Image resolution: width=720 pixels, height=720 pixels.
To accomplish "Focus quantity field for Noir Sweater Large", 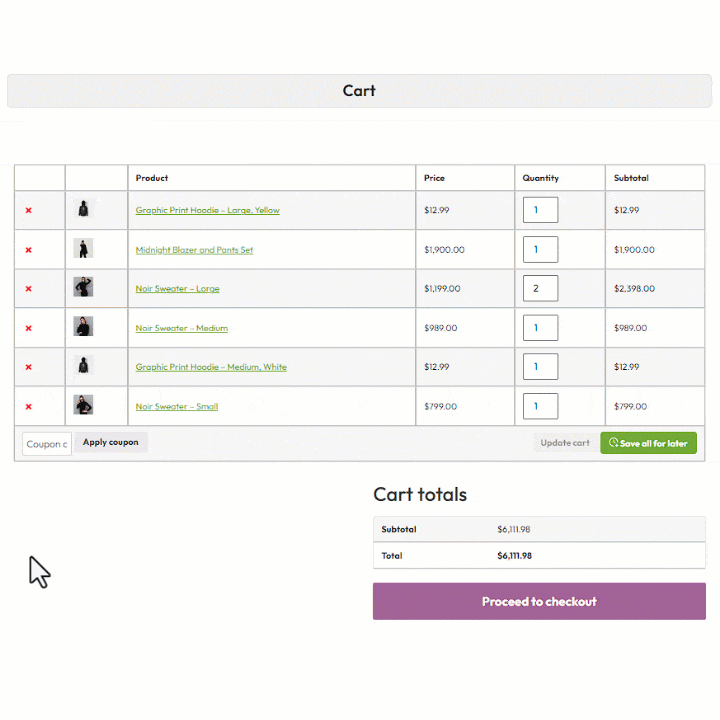I will pyautogui.click(x=540, y=289).
